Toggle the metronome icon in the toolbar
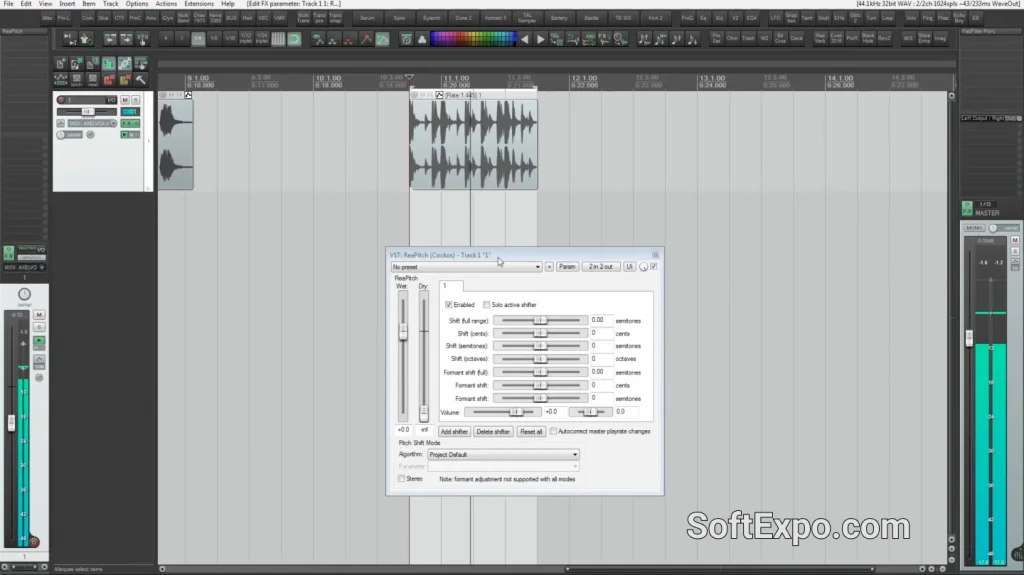 pyautogui.click(x=407, y=39)
